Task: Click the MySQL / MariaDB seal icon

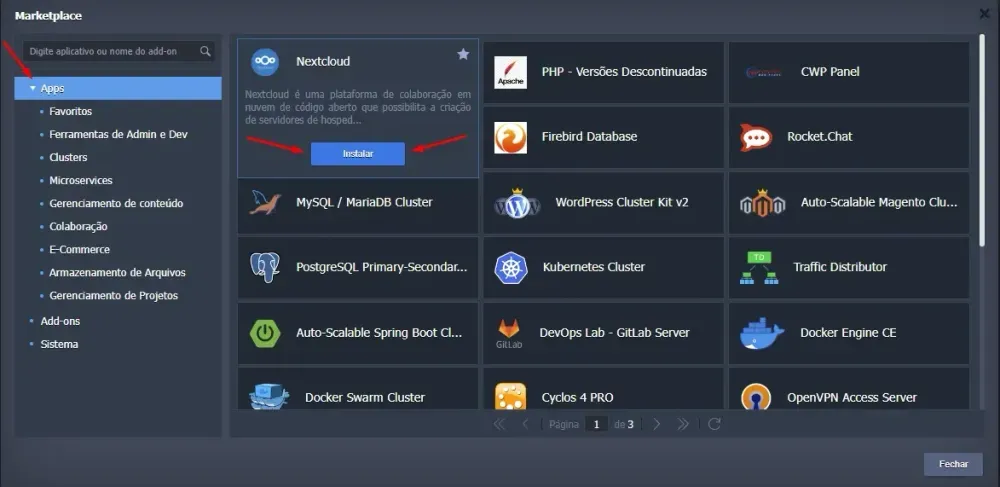Action: 265,202
